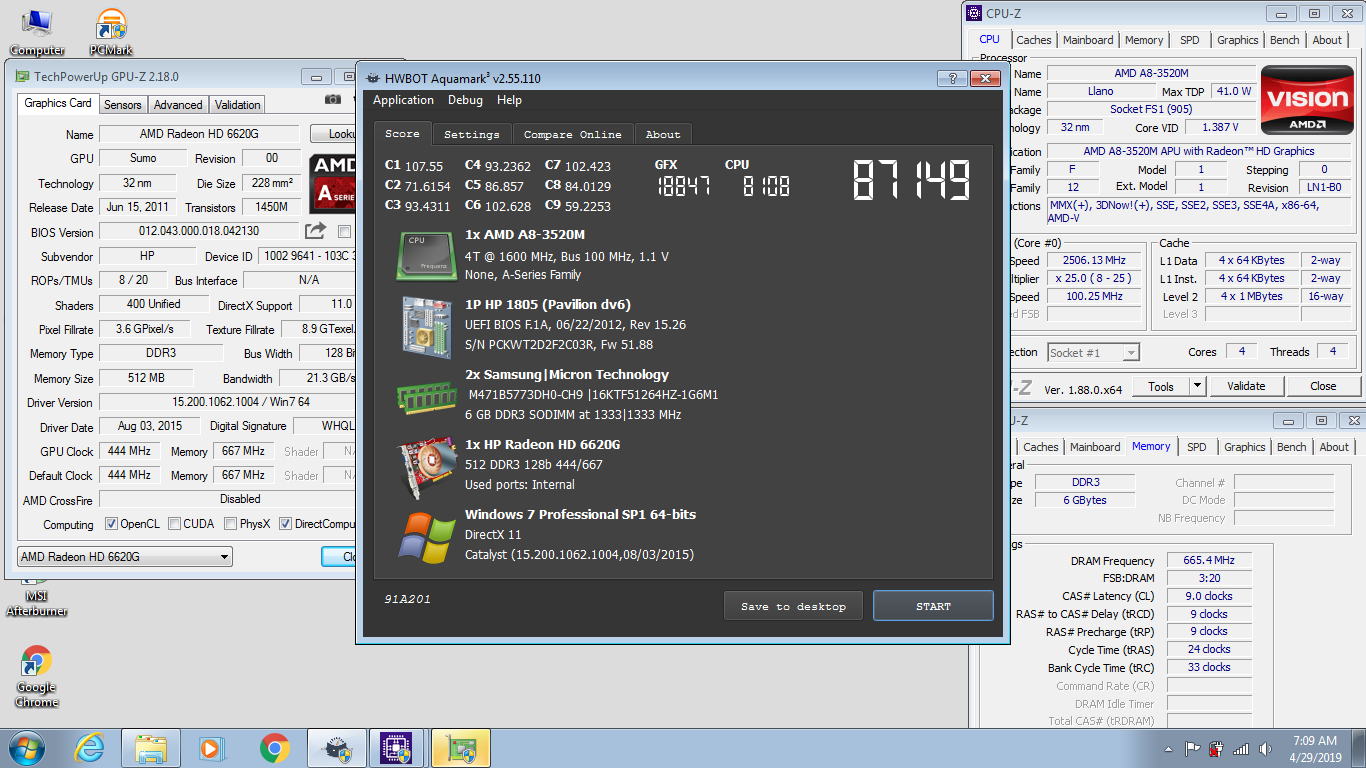Click the Windows logo icon in Aquamark

click(426, 538)
